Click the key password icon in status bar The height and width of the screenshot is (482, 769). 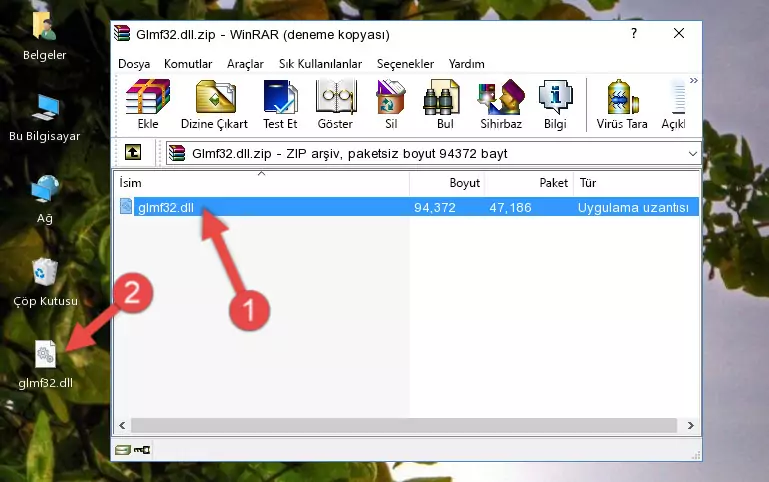pyautogui.click(x=142, y=450)
